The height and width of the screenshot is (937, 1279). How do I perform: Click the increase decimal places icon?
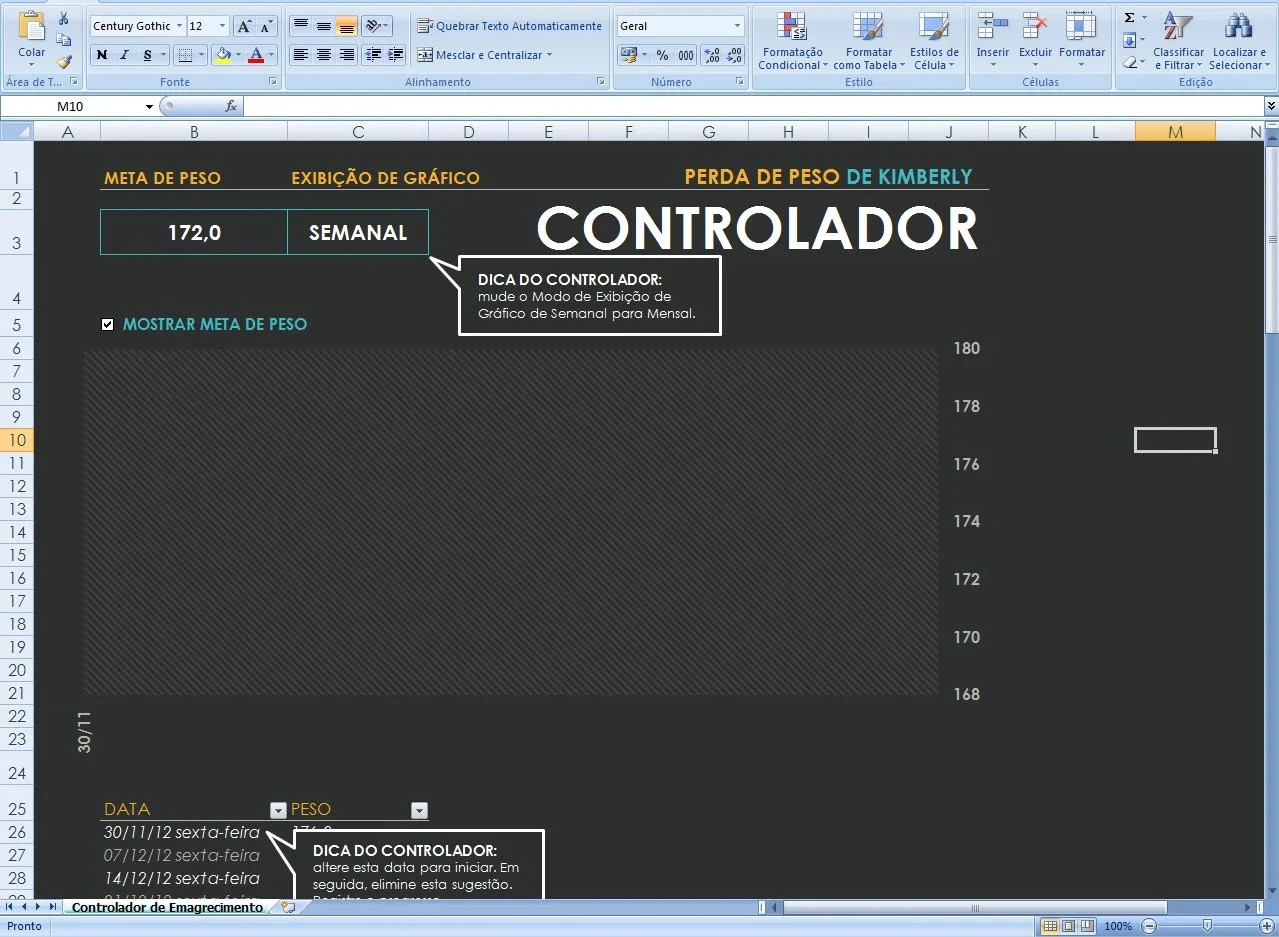(x=712, y=55)
